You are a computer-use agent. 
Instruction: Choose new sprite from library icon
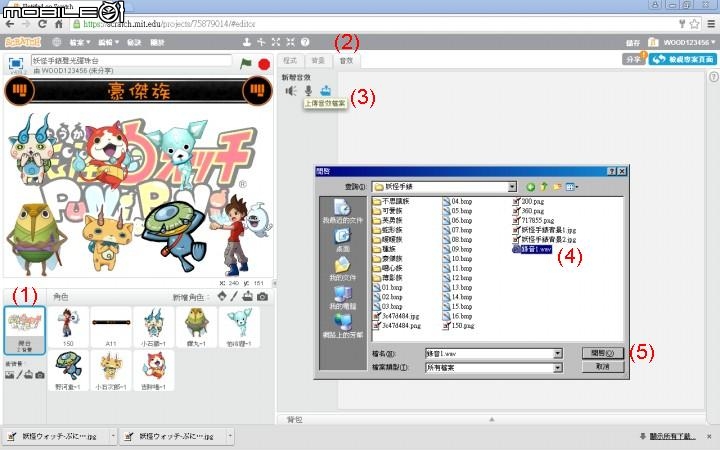222,297
